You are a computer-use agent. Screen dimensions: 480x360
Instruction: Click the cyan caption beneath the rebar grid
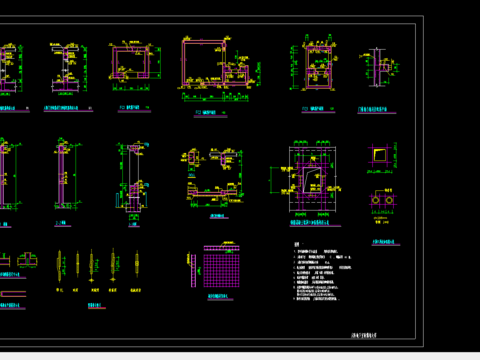coord(220,296)
